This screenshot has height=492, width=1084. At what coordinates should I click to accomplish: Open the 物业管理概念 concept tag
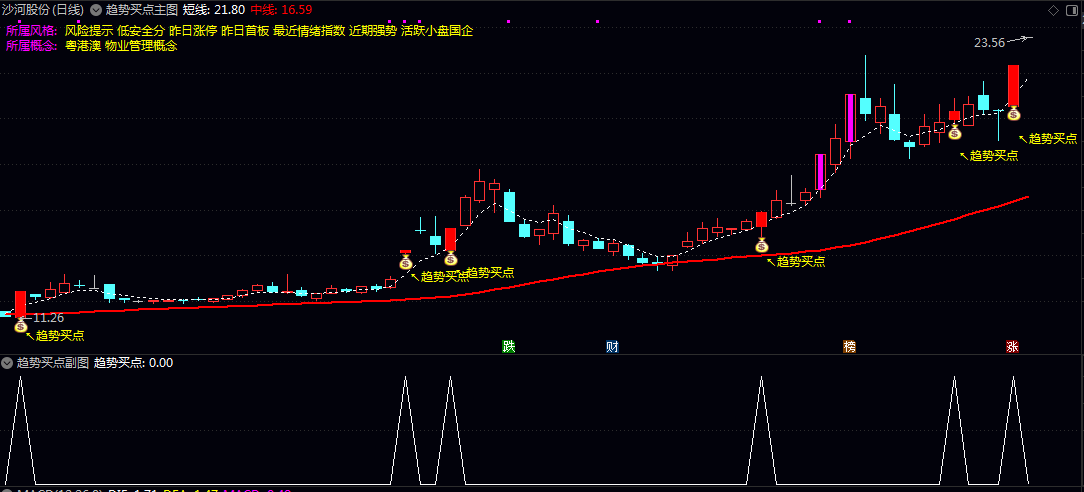141,46
